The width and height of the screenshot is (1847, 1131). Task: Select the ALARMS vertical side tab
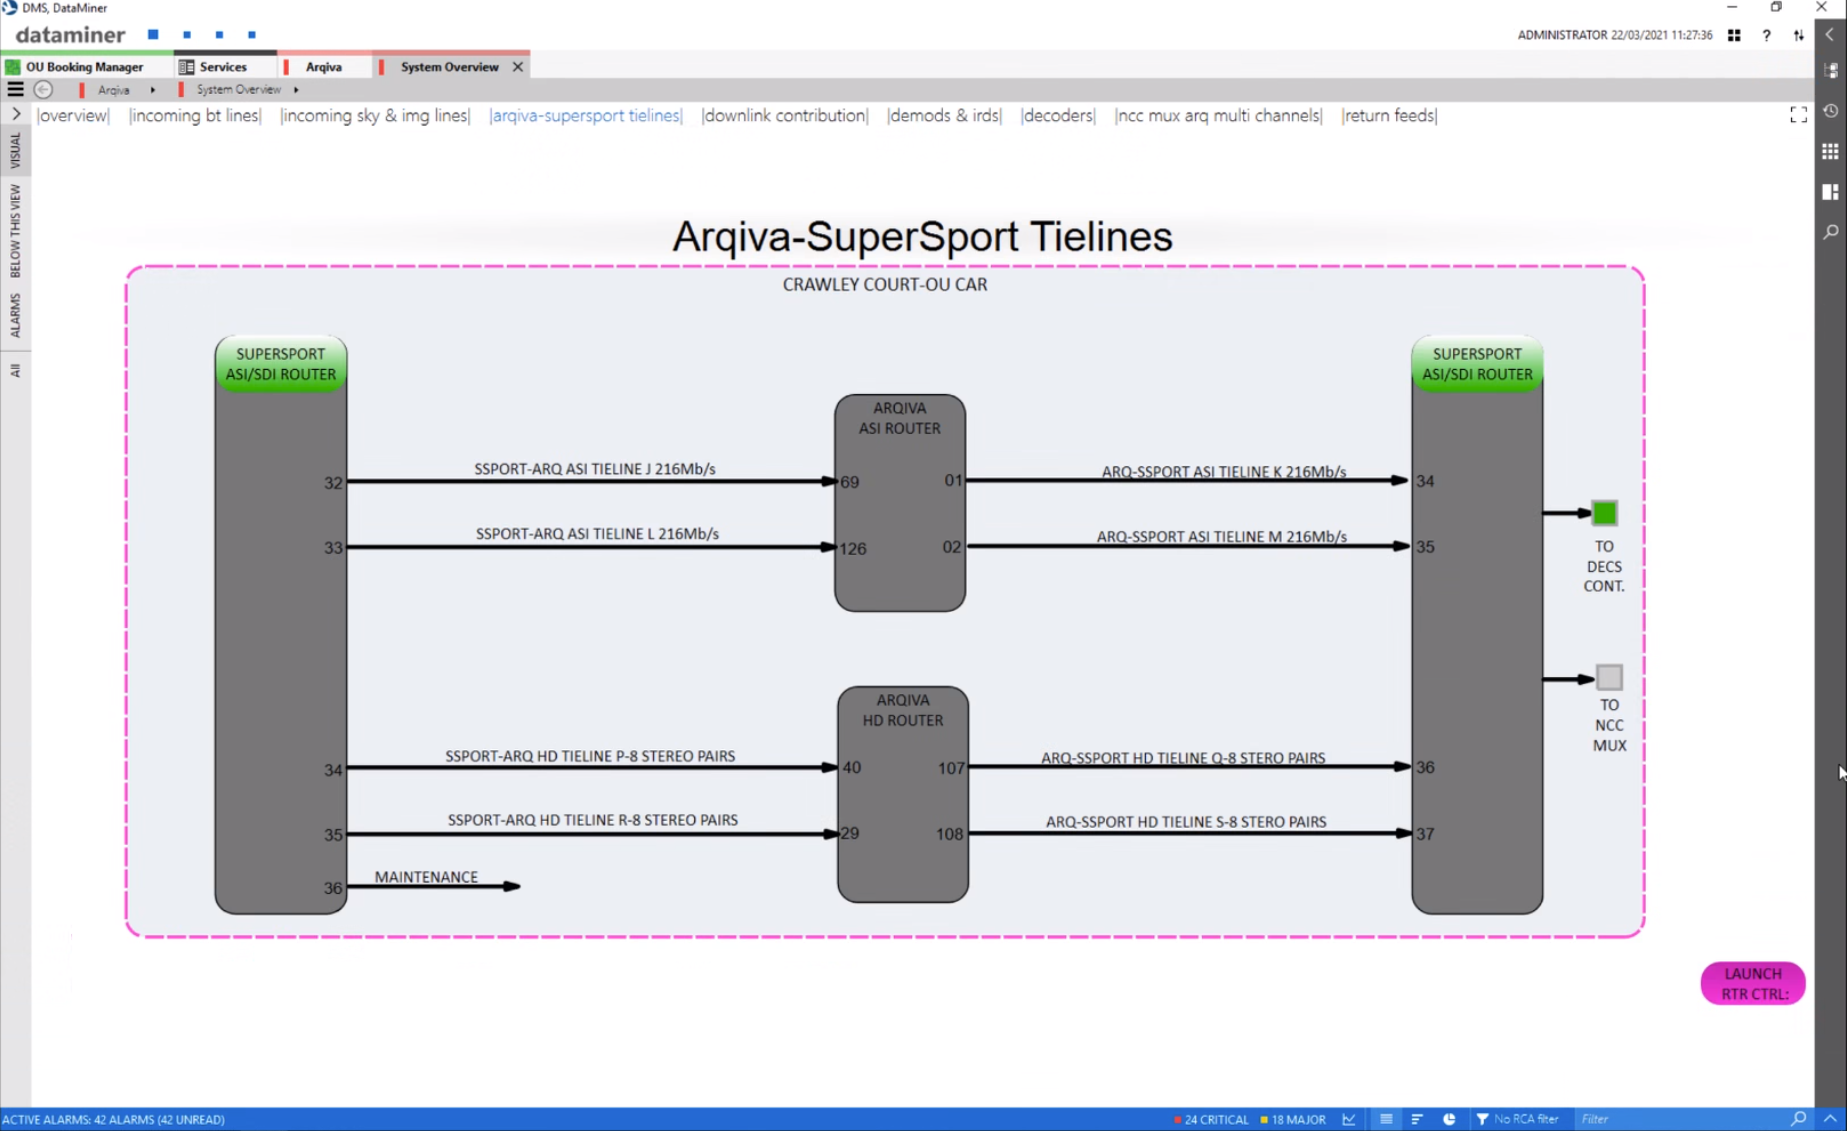(x=15, y=315)
